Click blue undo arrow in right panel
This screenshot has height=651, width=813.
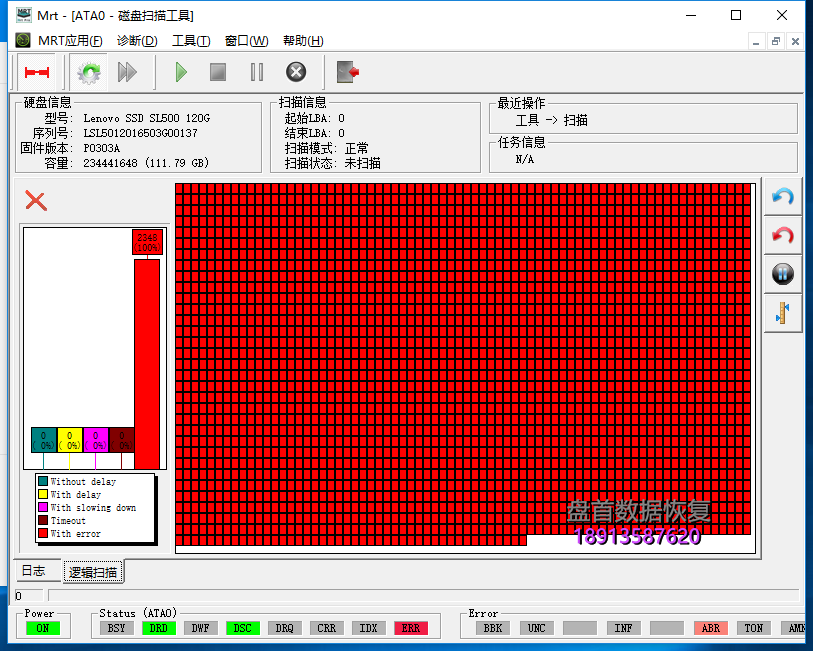[783, 197]
